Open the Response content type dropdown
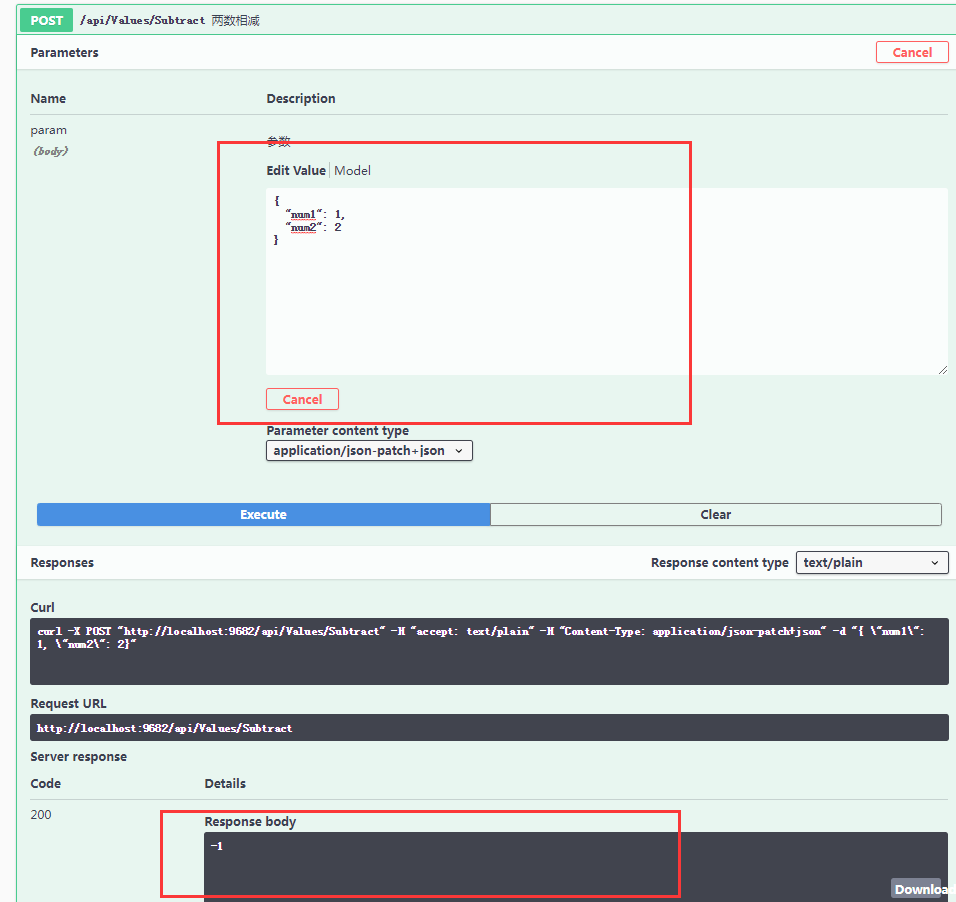 click(872, 563)
